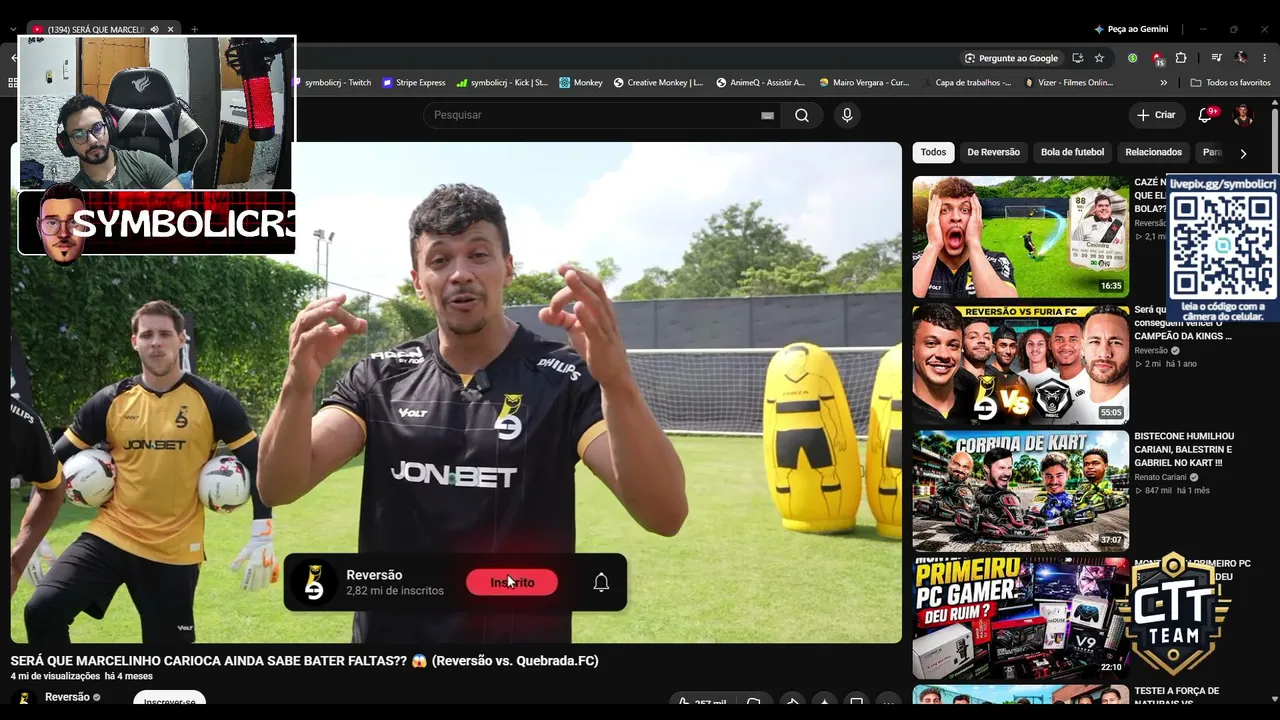The width and height of the screenshot is (1280, 720).
Task: Open the AnimeQ - Assistir bookmark
Action: [x=760, y=83]
